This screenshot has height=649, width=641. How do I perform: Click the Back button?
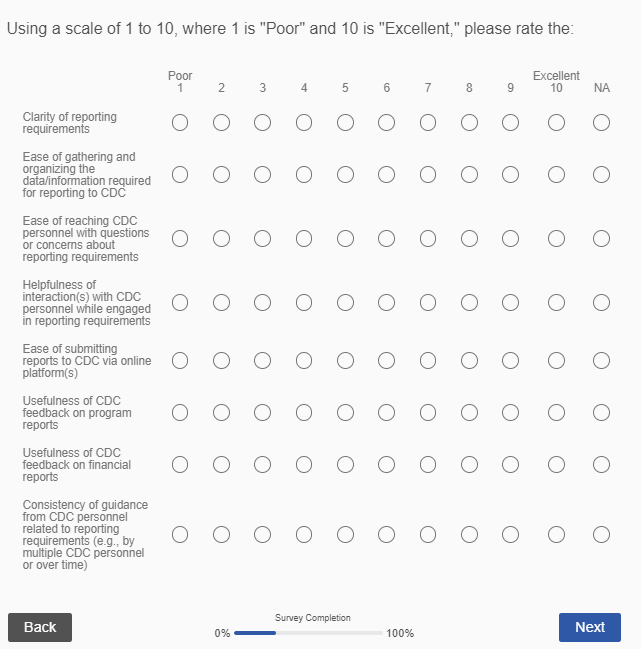click(40, 627)
